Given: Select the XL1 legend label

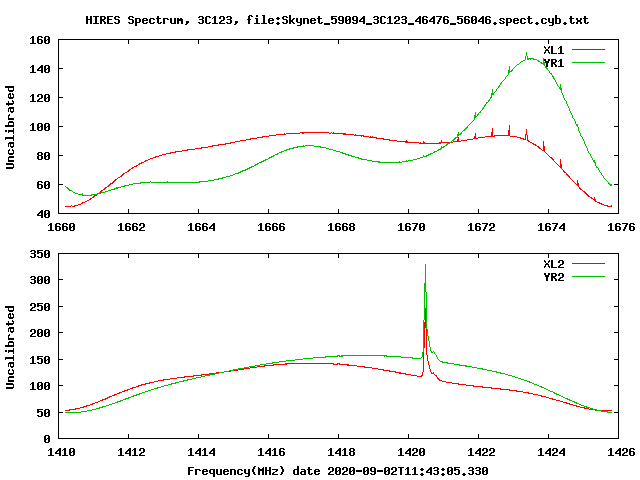Looking at the screenshot, I should tap(553, 50).
